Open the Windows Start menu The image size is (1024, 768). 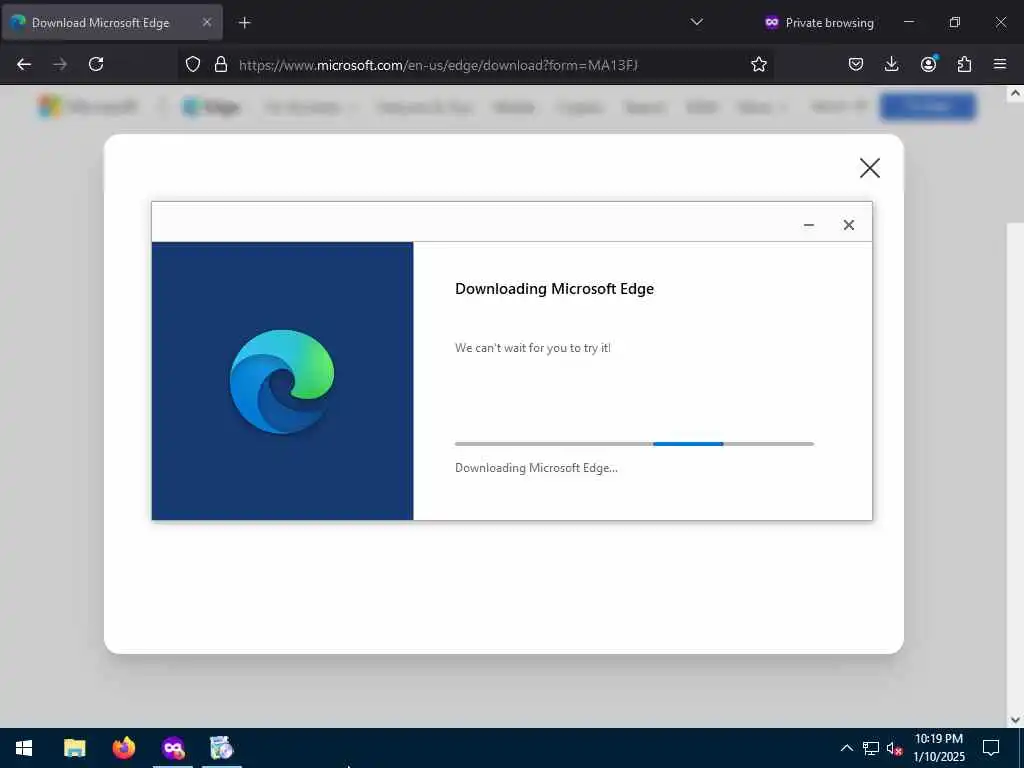[24, 748]
